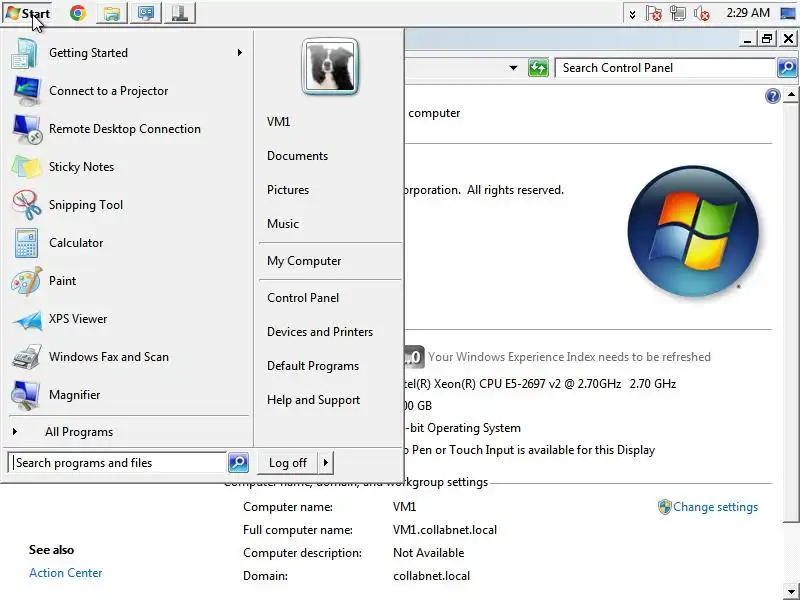Click the collabnet.local domain value
800x600 pixels.
[x=432, y=576]
